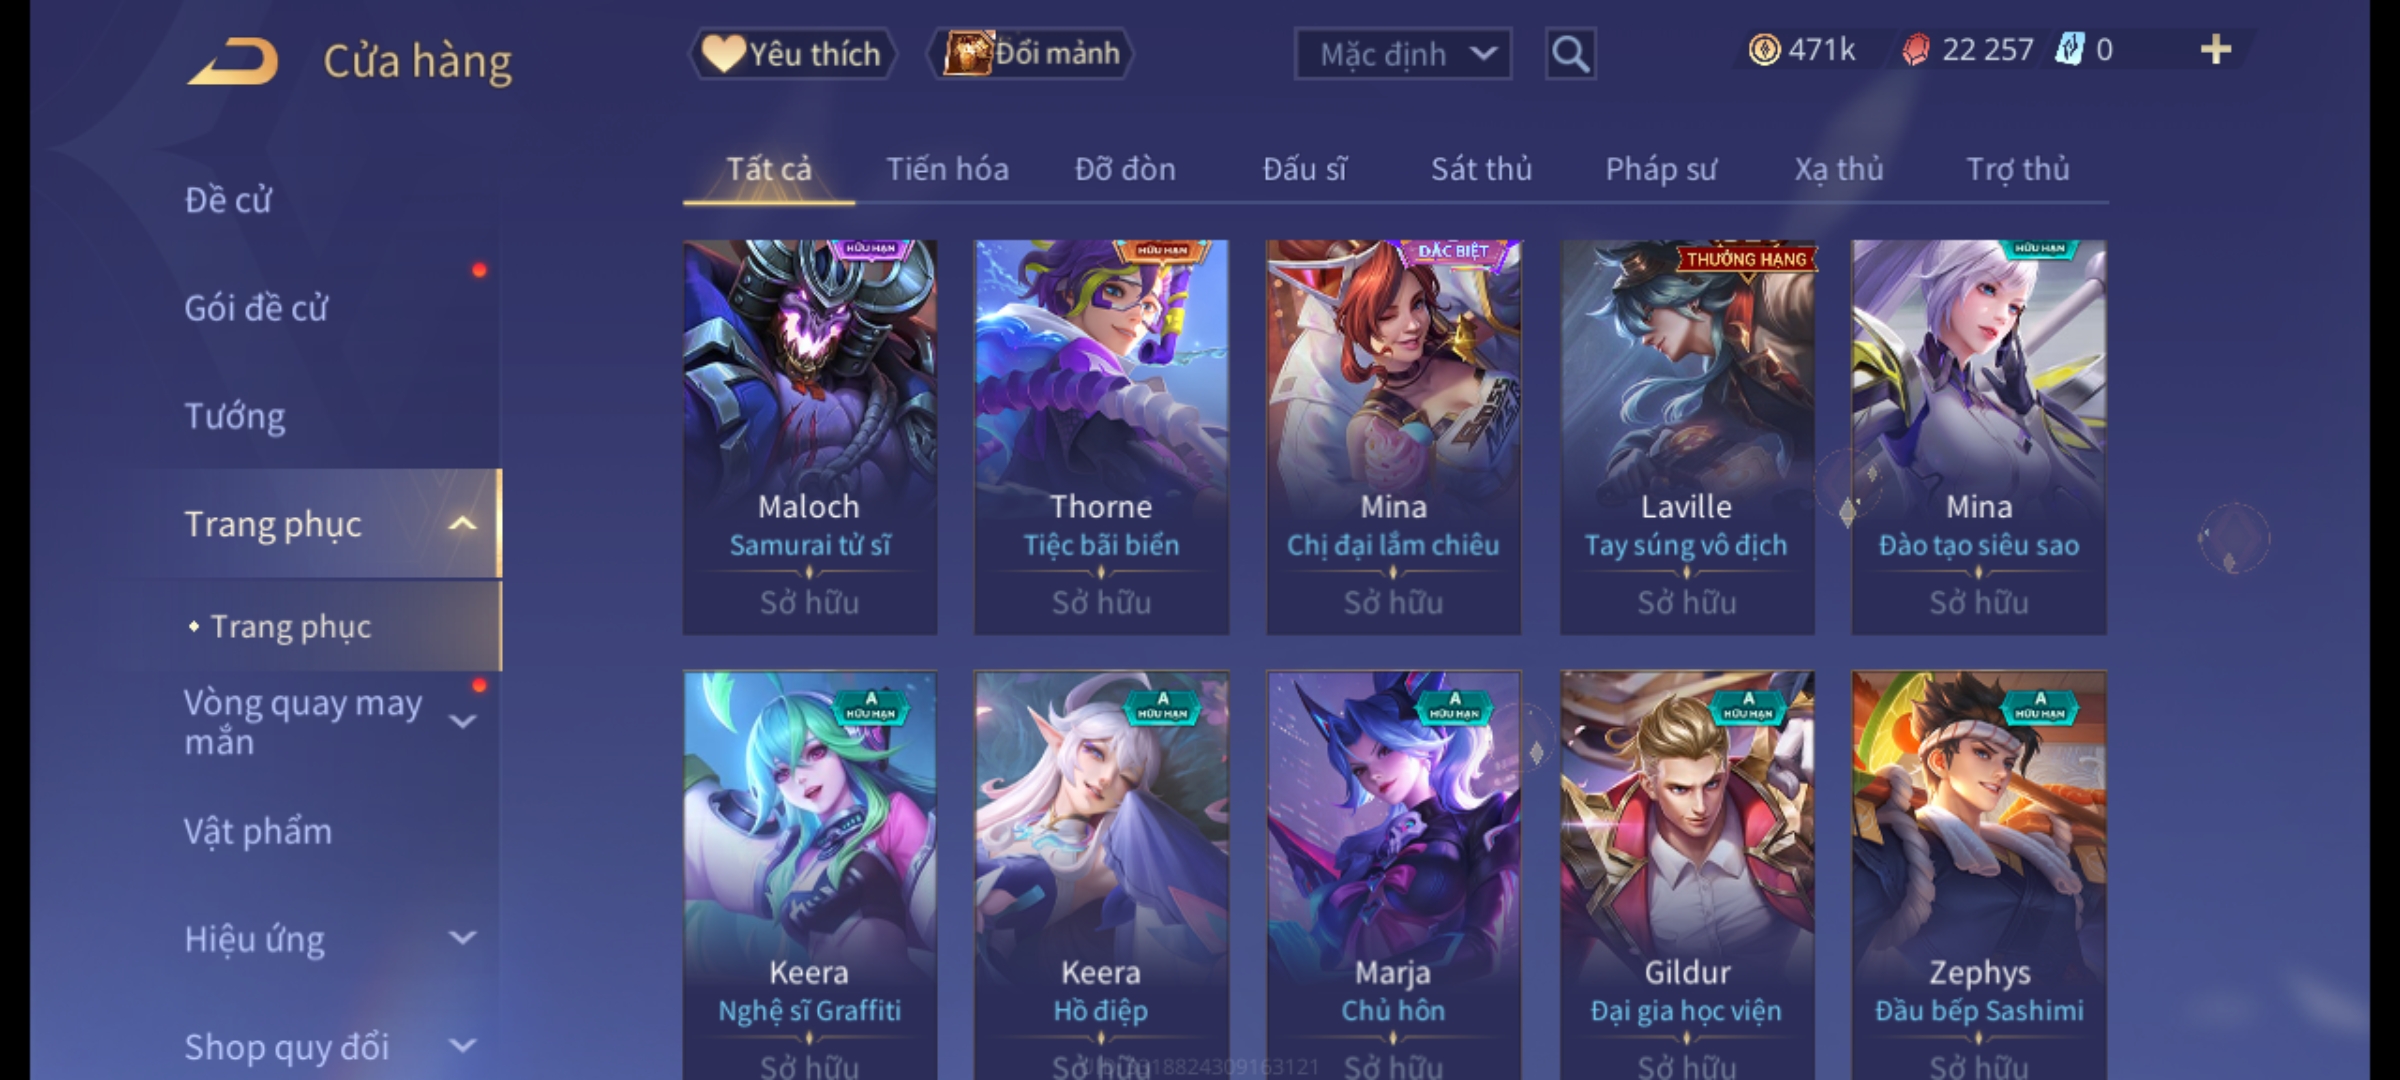Tap the back arrow beside Cửa hàng
The height and width of the screenshot is (1080, 2400).
(x=232, y=61)
